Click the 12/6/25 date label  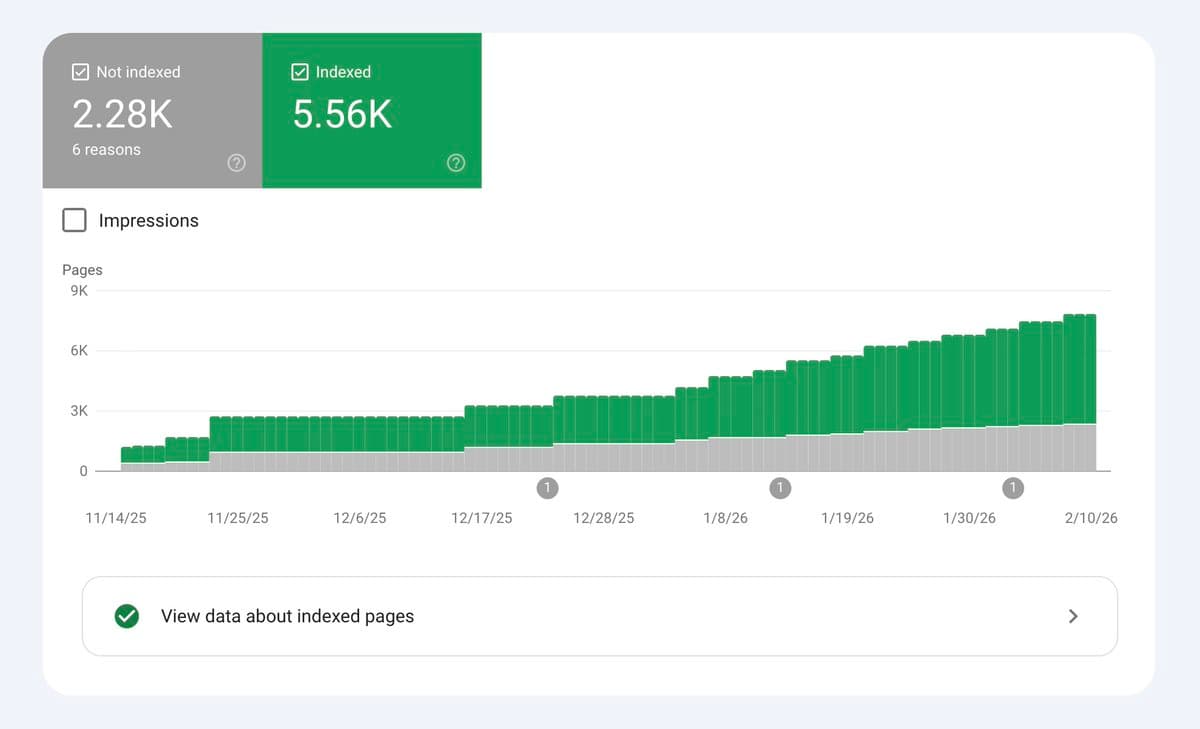coord(360,519)
